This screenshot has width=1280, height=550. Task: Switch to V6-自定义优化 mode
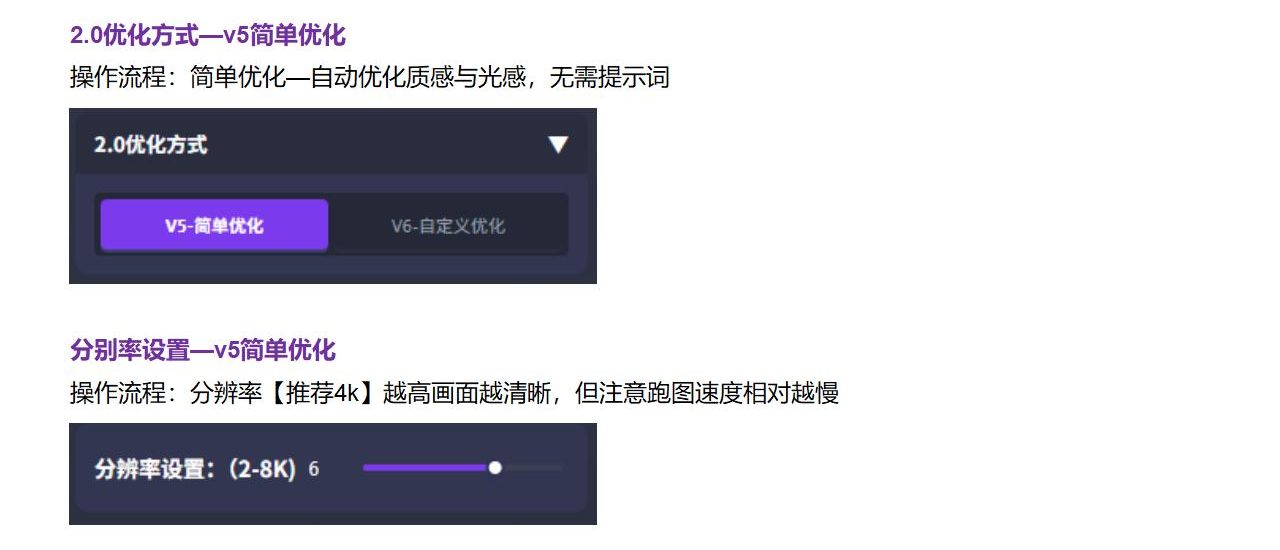point(448,226)
